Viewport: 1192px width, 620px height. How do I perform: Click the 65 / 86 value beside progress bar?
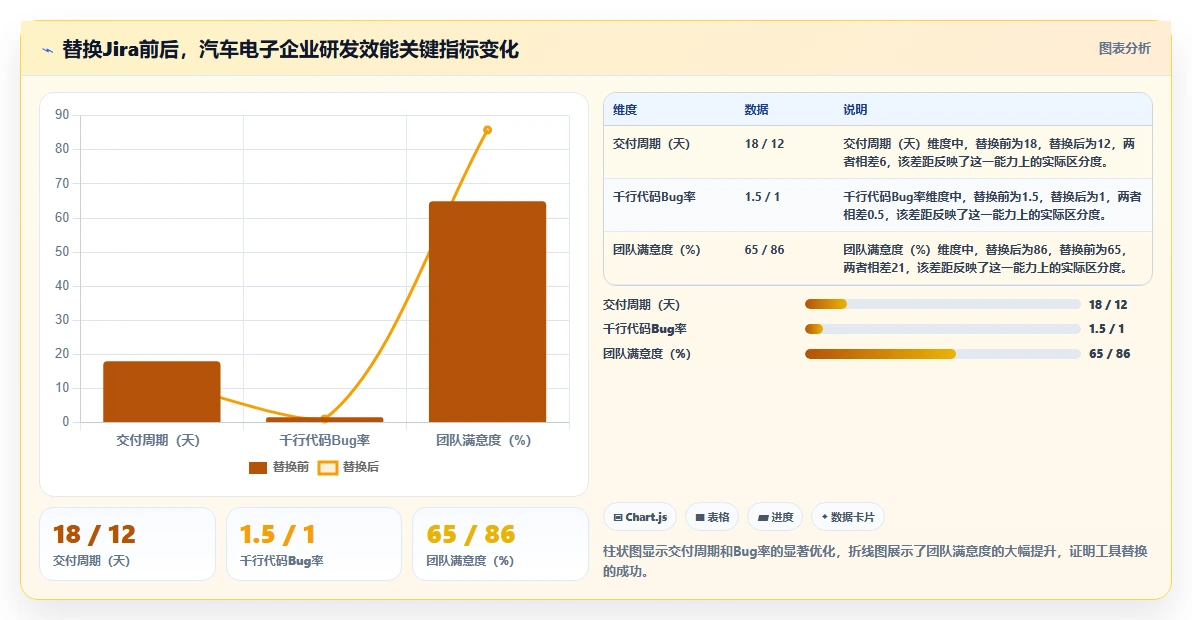(1110, 354)
